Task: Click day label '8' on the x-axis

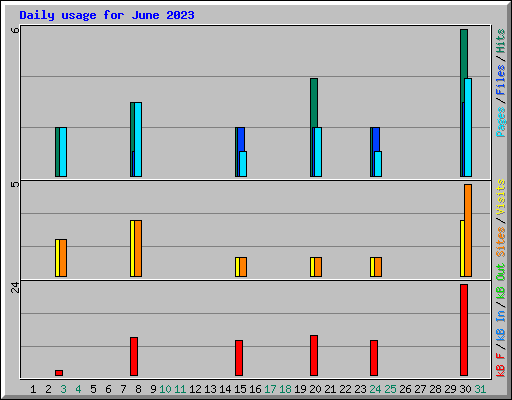Action: 138,389
